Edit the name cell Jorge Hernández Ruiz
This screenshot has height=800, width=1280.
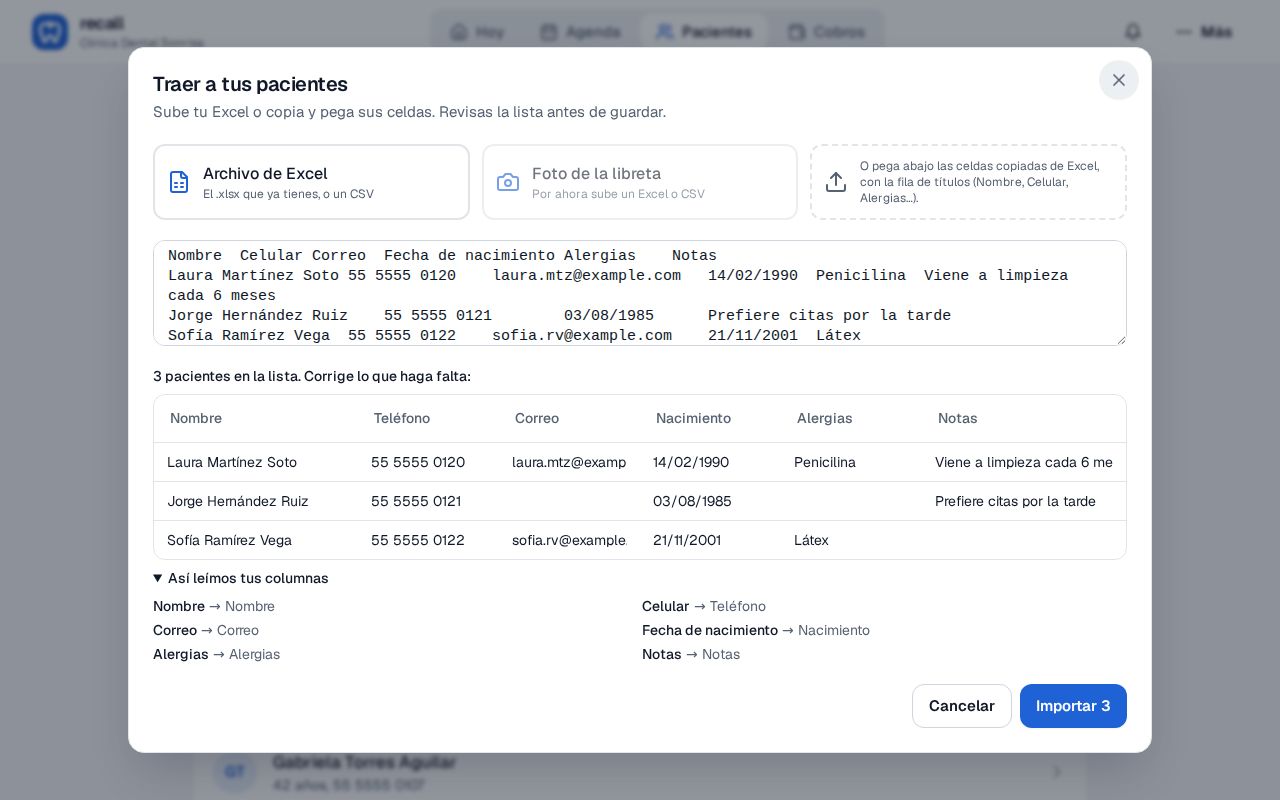coord(256,501)
